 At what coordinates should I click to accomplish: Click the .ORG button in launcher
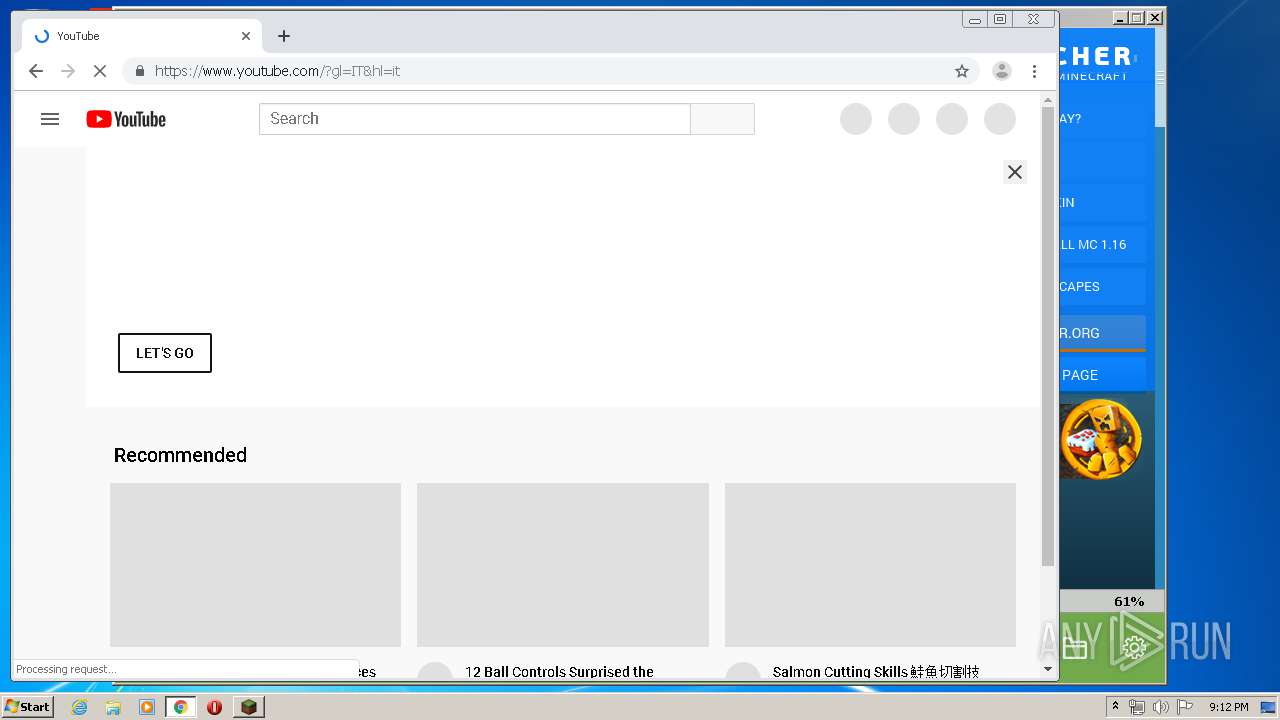[1102, 333]
